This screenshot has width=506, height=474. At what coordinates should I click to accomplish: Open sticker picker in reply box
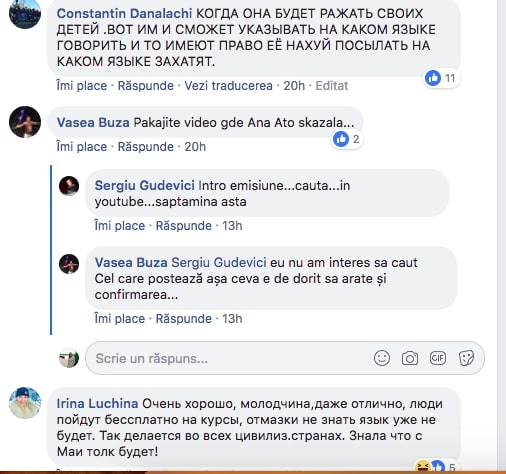466,358
